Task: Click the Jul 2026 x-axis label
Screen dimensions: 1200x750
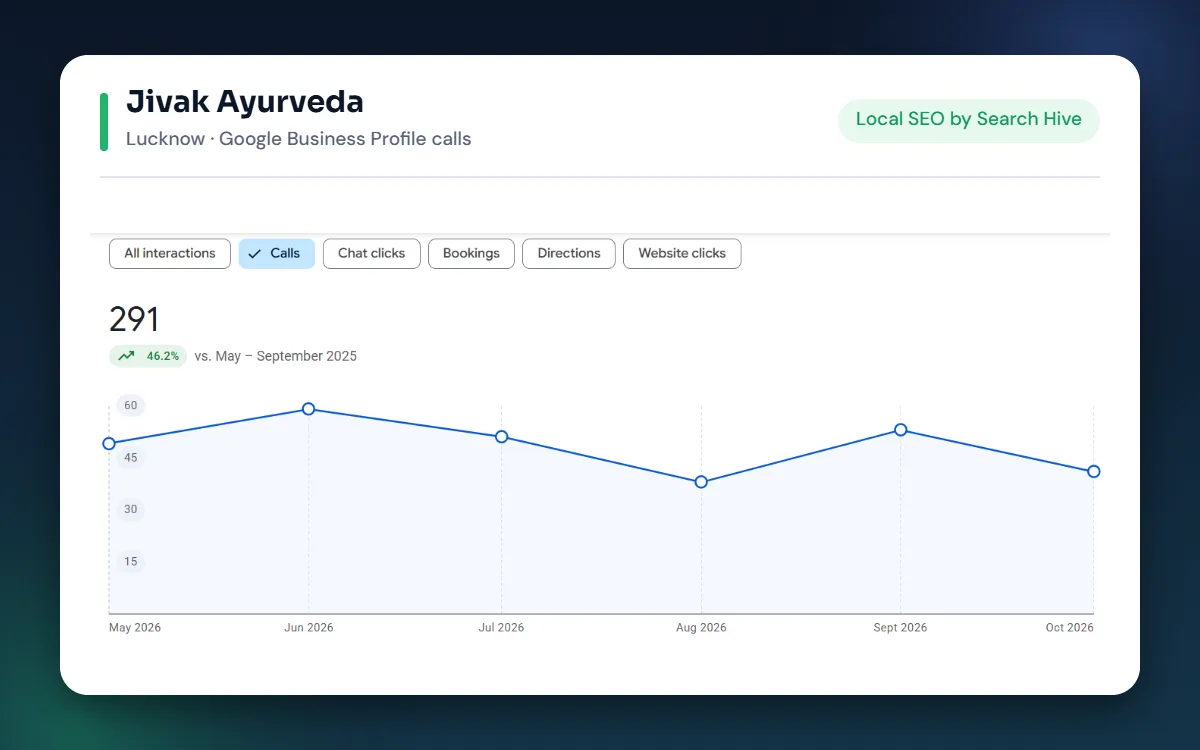Action: (501, 628)
